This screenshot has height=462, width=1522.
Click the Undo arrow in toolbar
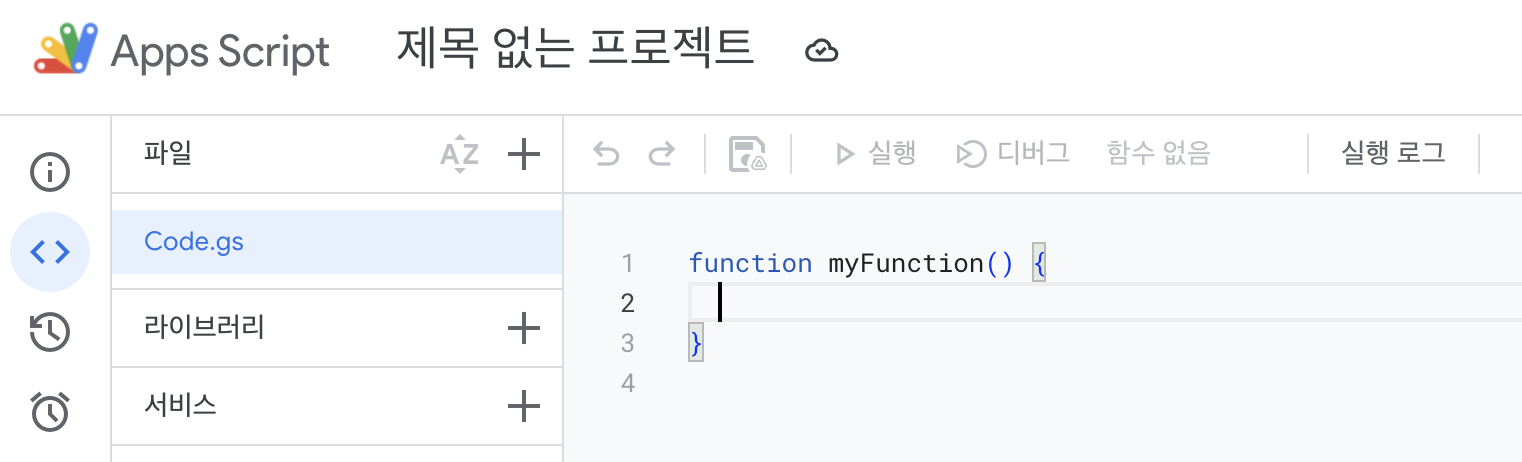606,154
